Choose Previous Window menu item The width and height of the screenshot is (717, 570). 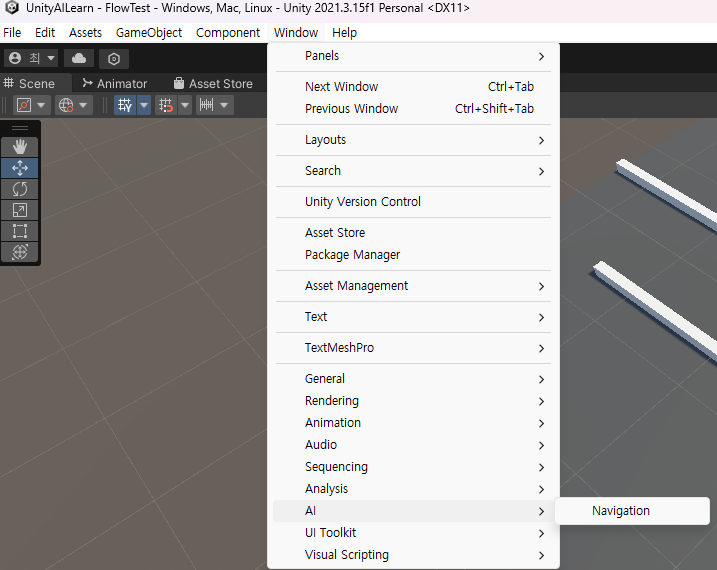click(413, 109)
